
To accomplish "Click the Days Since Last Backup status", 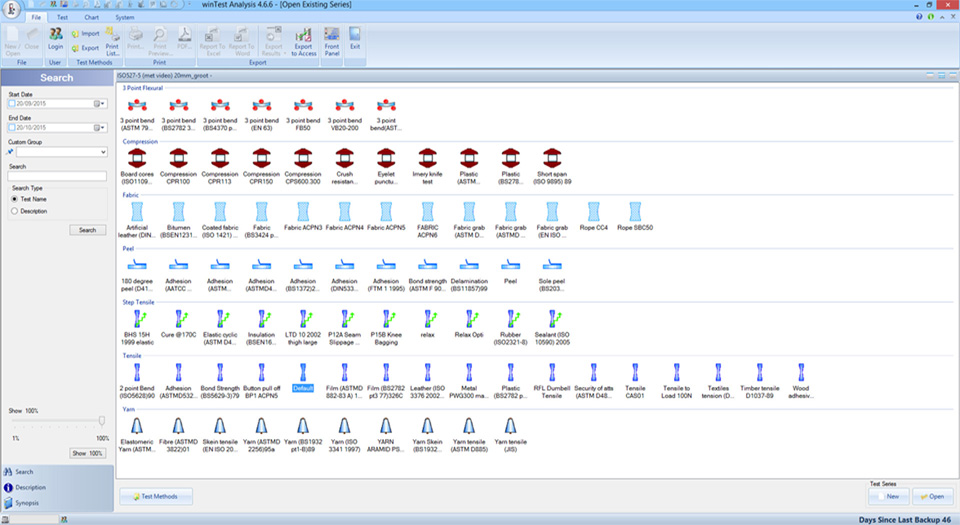I will [x=905, y=519].
